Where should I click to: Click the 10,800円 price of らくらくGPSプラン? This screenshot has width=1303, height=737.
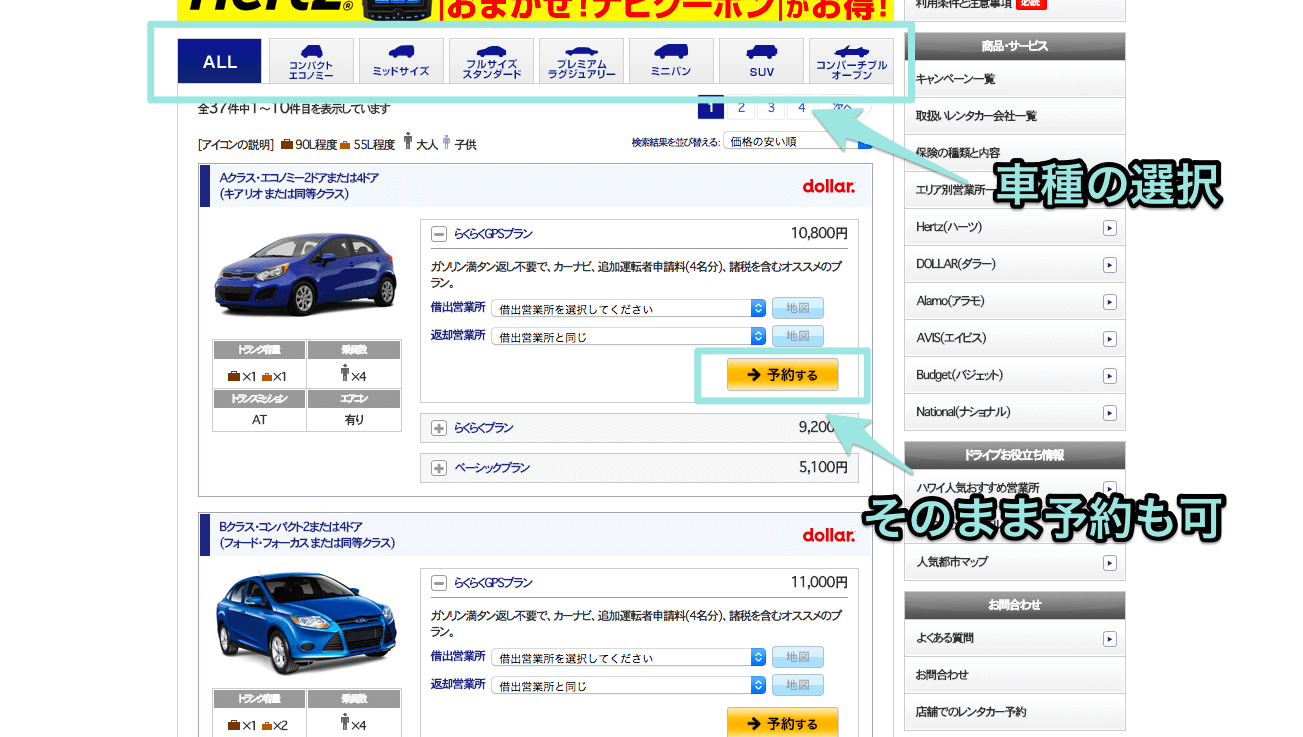(x=819, y=234)
